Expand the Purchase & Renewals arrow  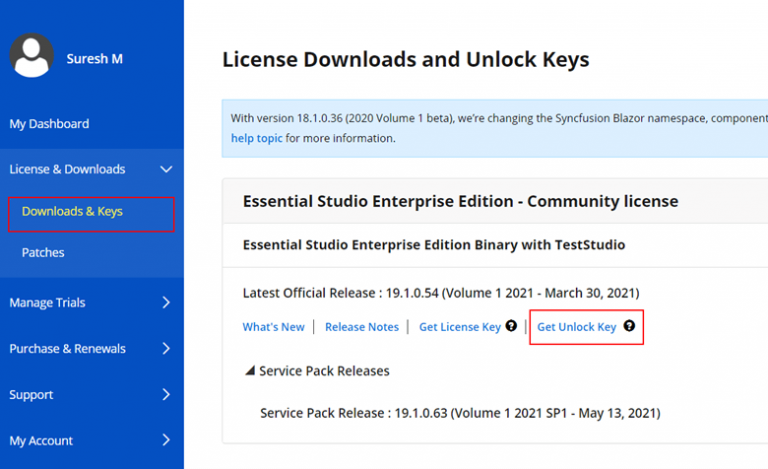pyautogui.click(x=166, y=349)
